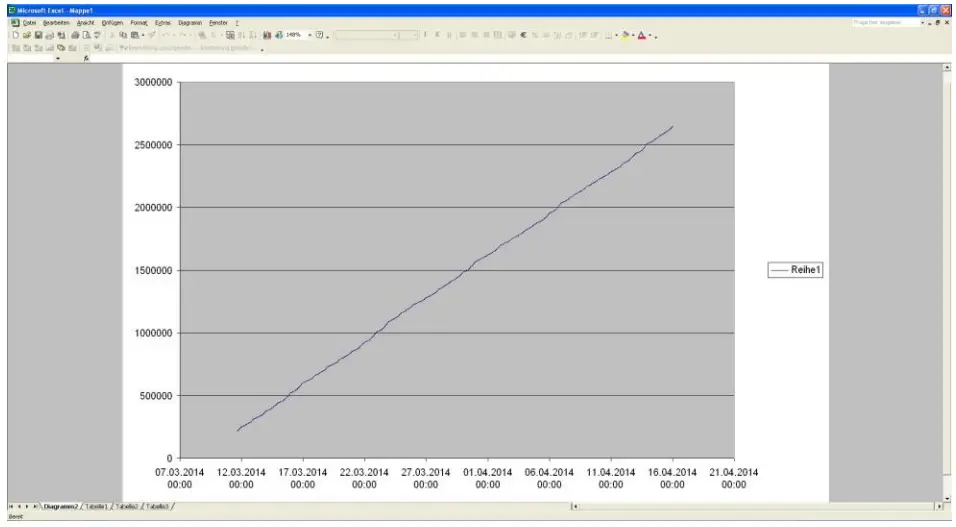Click the Copy icon
This screenshot has width=956, height=527.
point(123,35)
